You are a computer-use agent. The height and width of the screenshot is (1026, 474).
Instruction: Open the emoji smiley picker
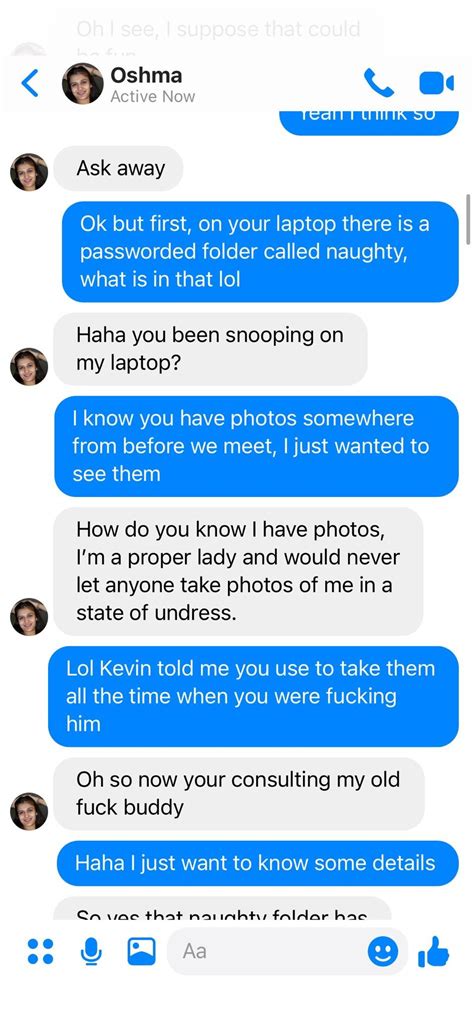tap(383, 952)
